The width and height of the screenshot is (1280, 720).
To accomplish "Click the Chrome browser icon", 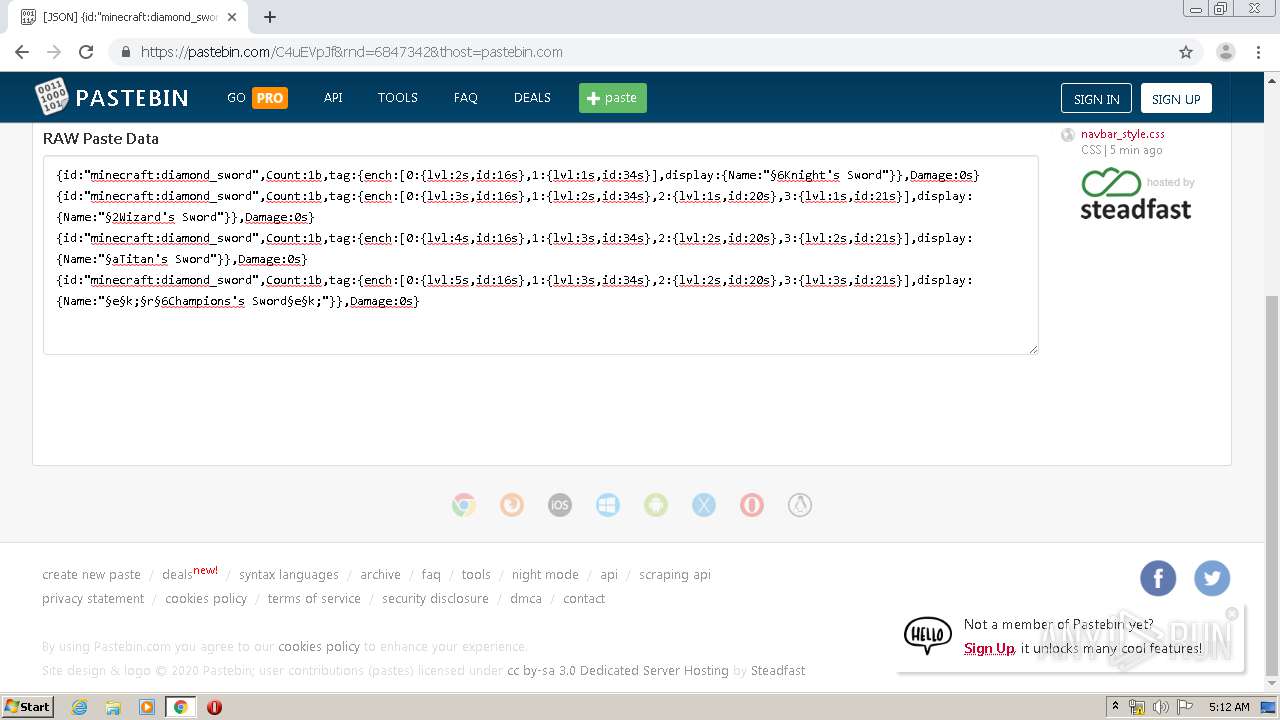I will [463, 505].
